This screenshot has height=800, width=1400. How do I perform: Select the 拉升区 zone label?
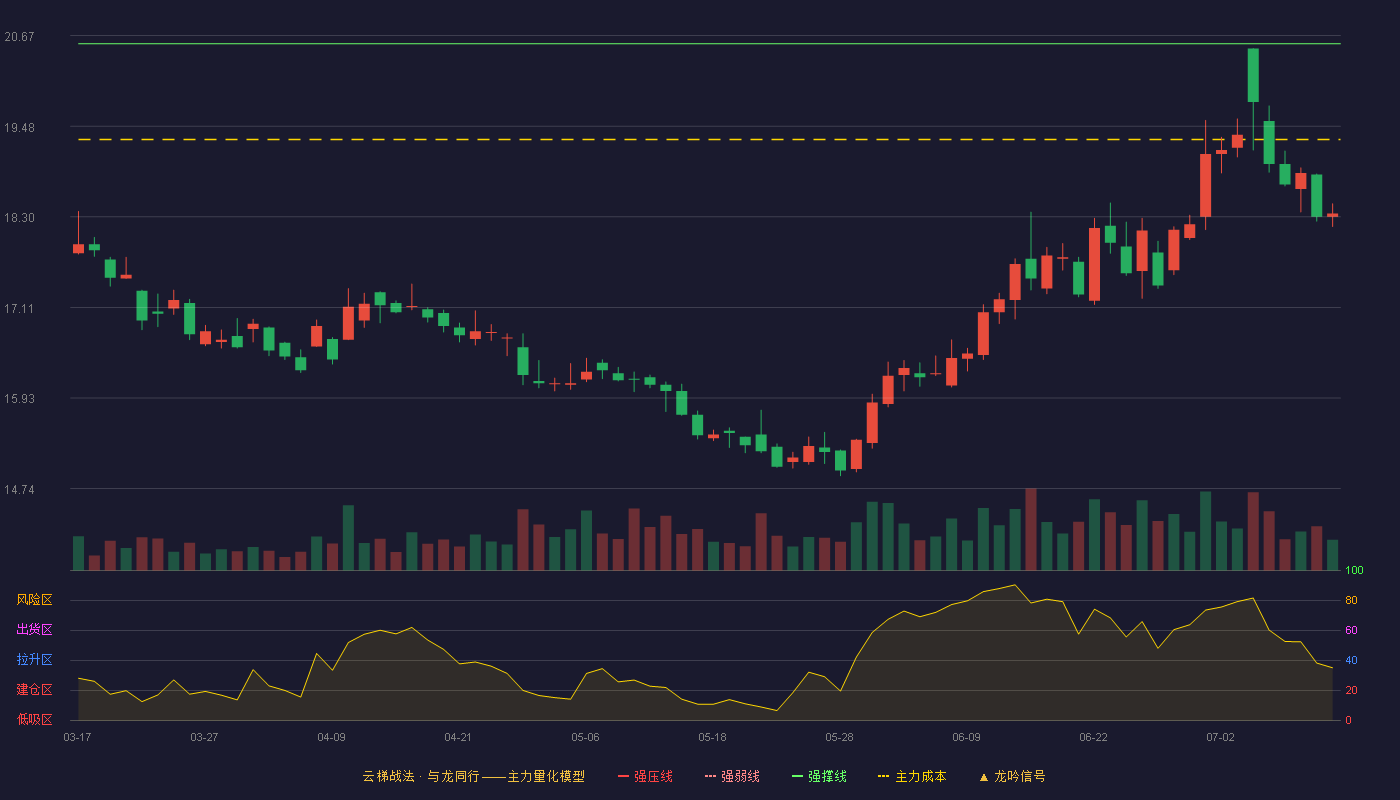click(x=35, y=660)
